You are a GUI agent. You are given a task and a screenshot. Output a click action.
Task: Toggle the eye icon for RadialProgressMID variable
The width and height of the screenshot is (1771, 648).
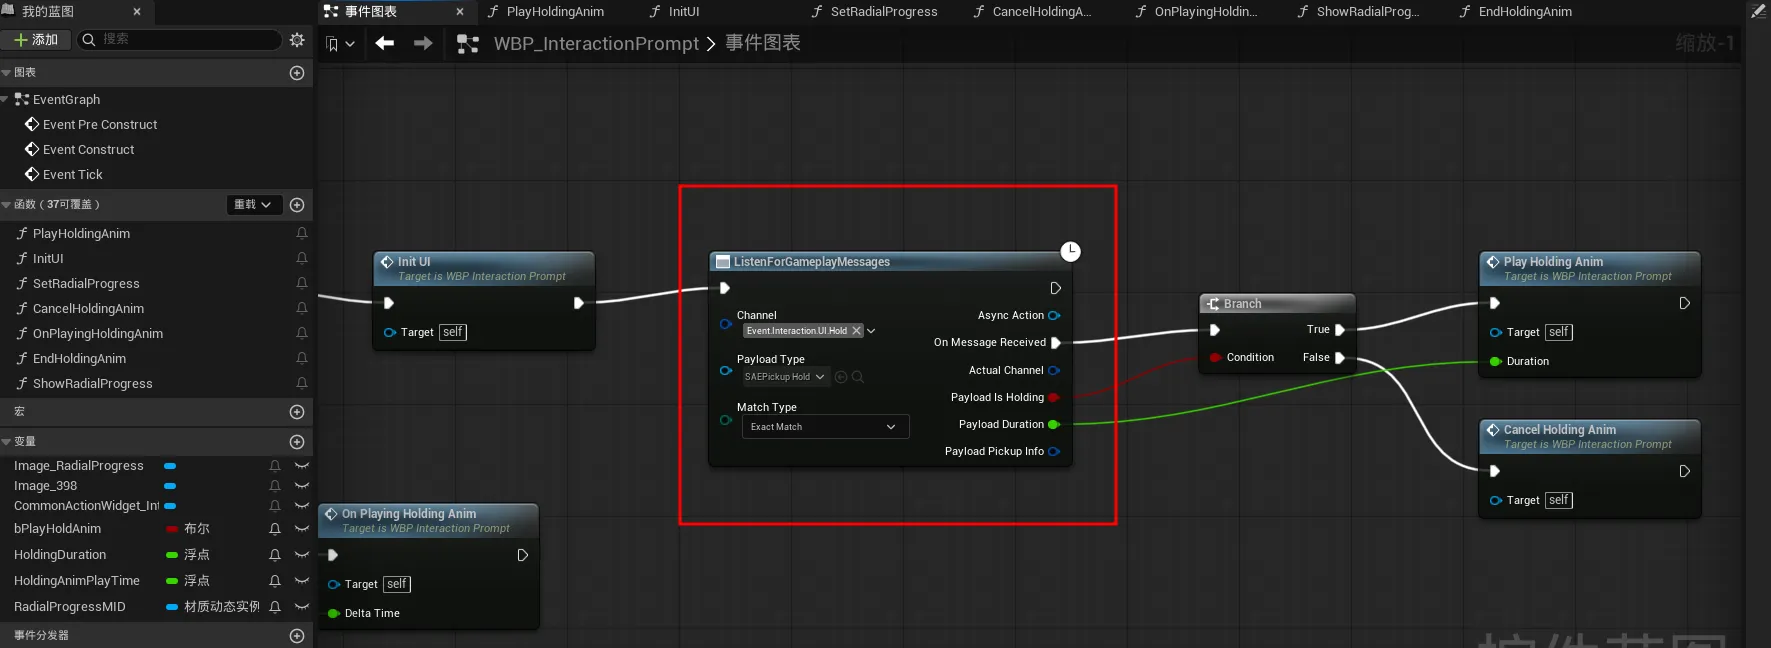302,607
